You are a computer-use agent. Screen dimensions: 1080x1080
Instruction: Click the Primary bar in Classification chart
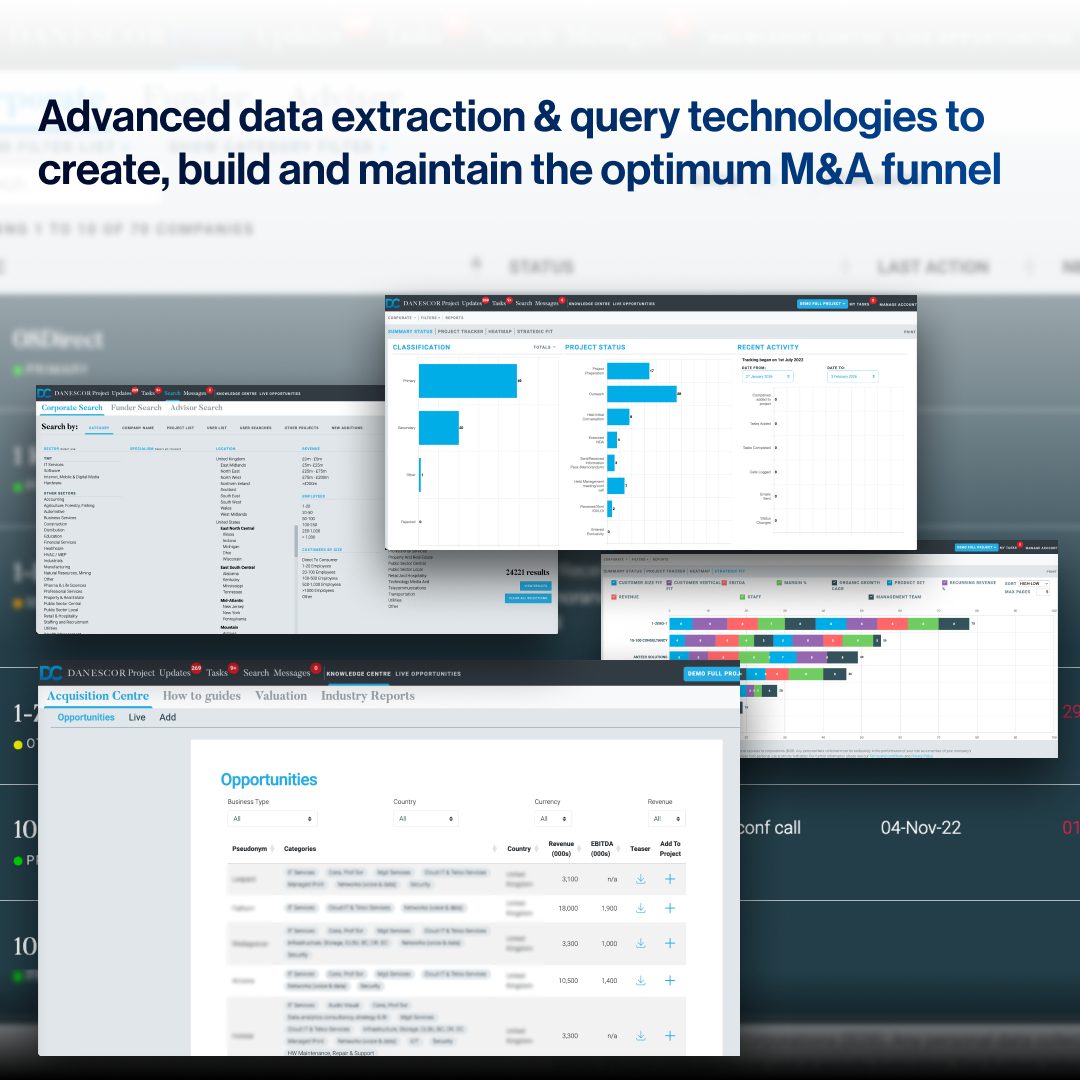point(467,381)
